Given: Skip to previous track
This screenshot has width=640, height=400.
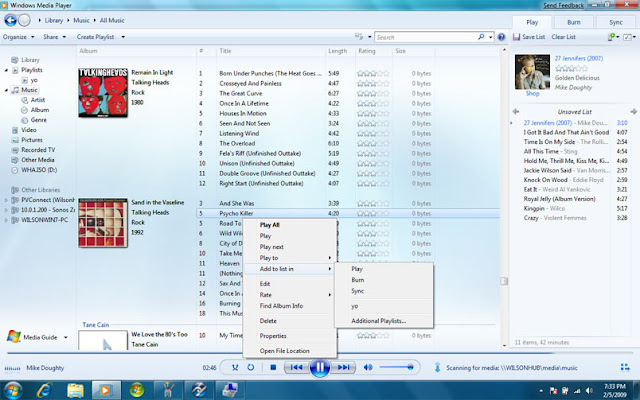Looking at the screenshot, I should point(296,367).
